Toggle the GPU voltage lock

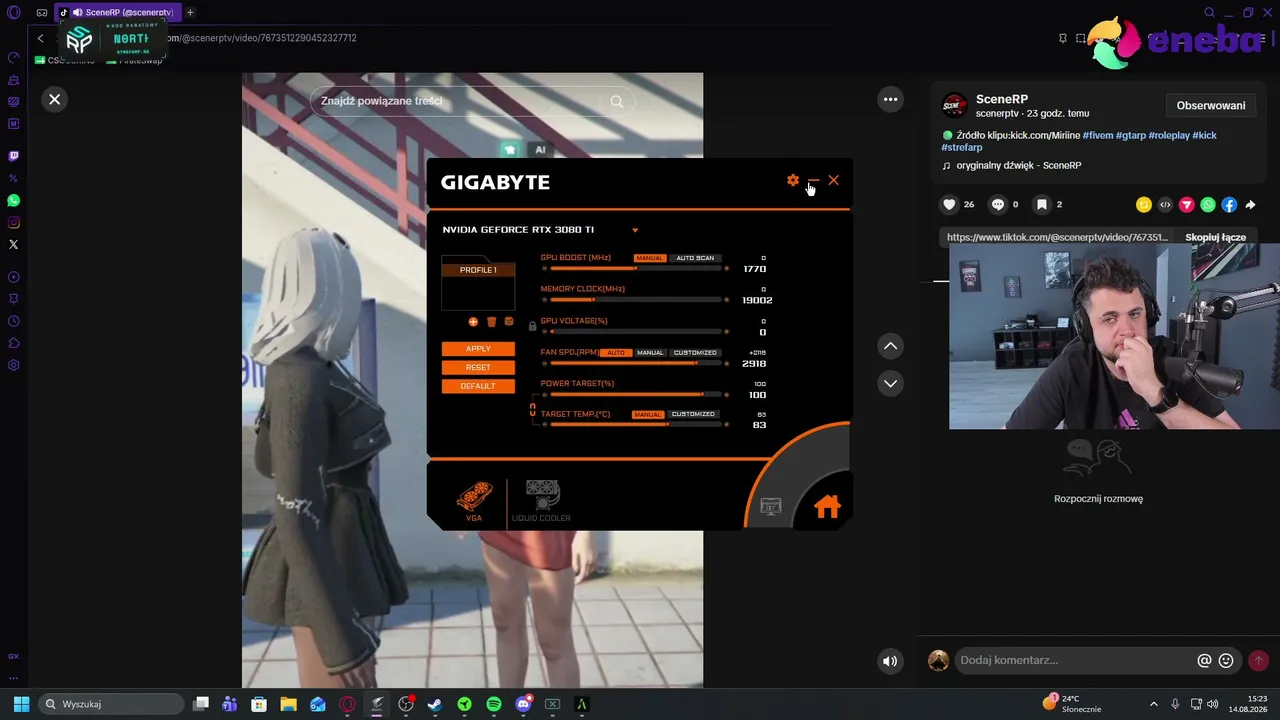pyautogui.click(x=532, y=326)
